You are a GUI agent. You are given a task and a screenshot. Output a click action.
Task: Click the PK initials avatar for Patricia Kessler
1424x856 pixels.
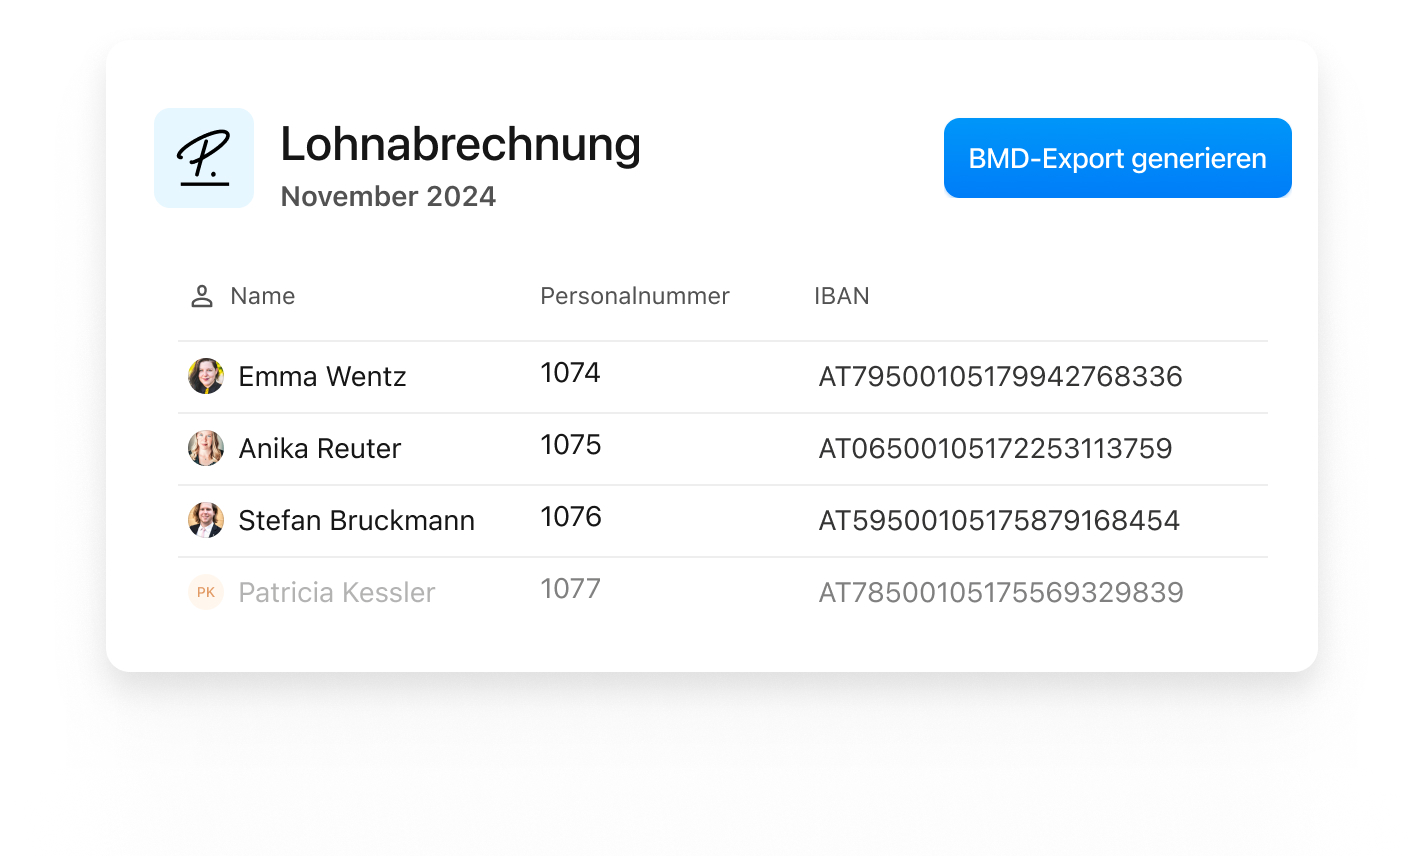coord(206,592)
